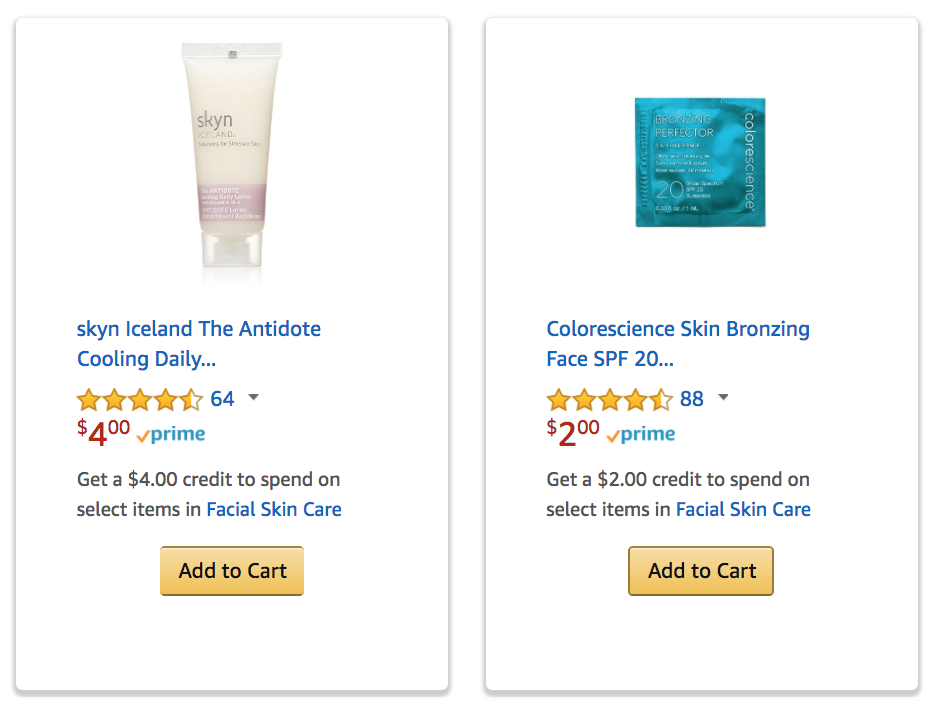Click the star rating for Colorescience

[x=609, y=399]
